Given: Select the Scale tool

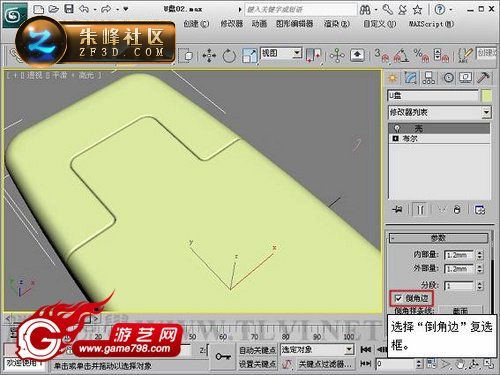Looking at the screenshot, I should coord(249,55).
